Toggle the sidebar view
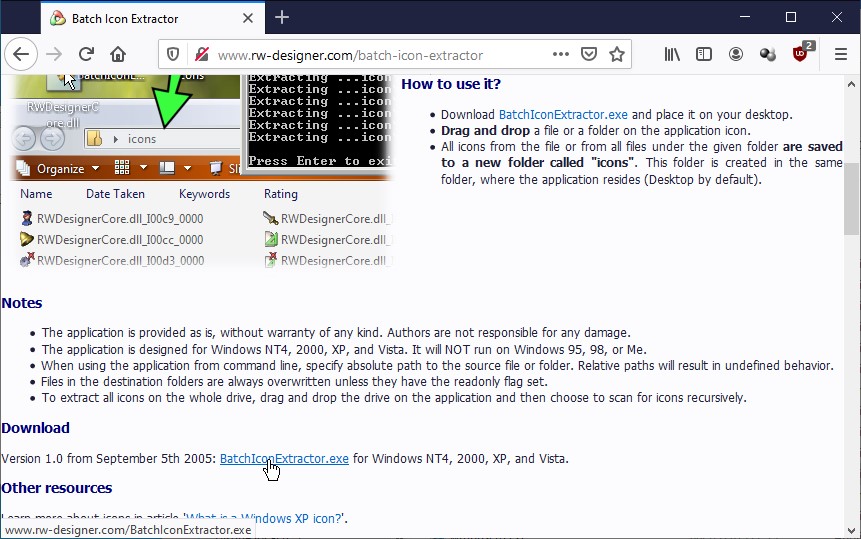861x539 pixels. click(704, 54)
